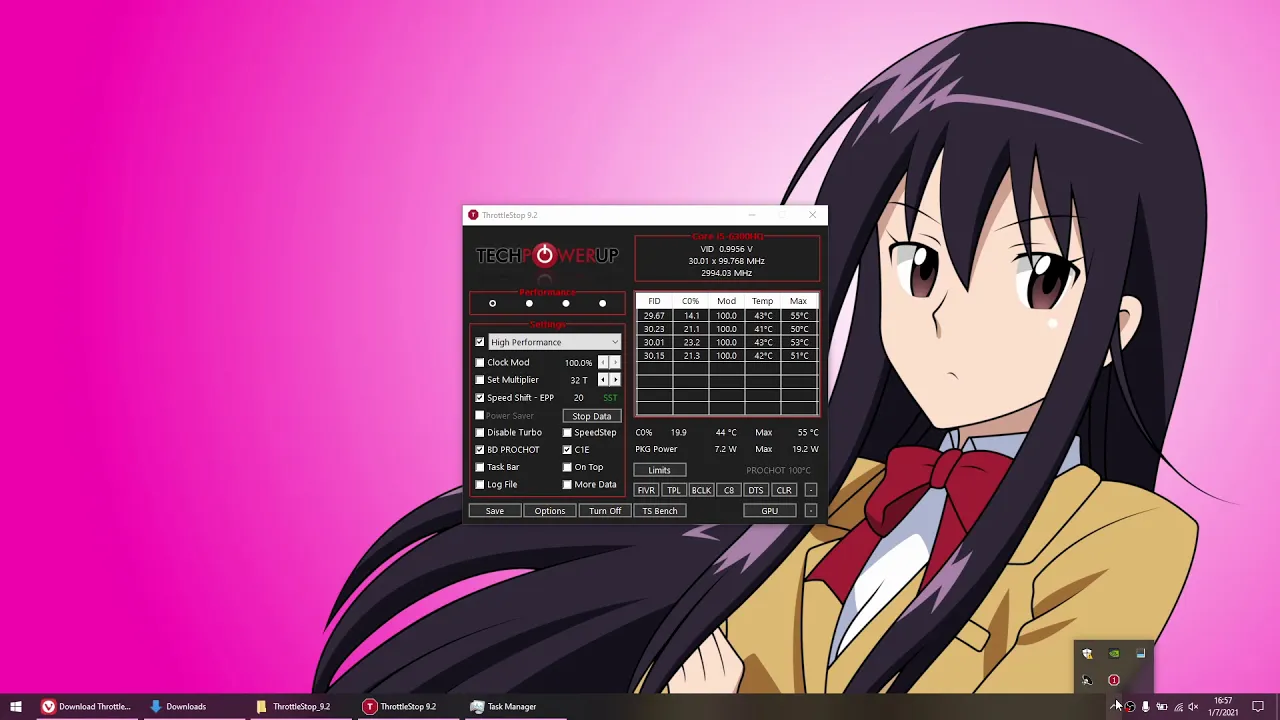Screen dimensions: 1280x720
Task: Click the Stop Data button
Action: click(591, 416)
